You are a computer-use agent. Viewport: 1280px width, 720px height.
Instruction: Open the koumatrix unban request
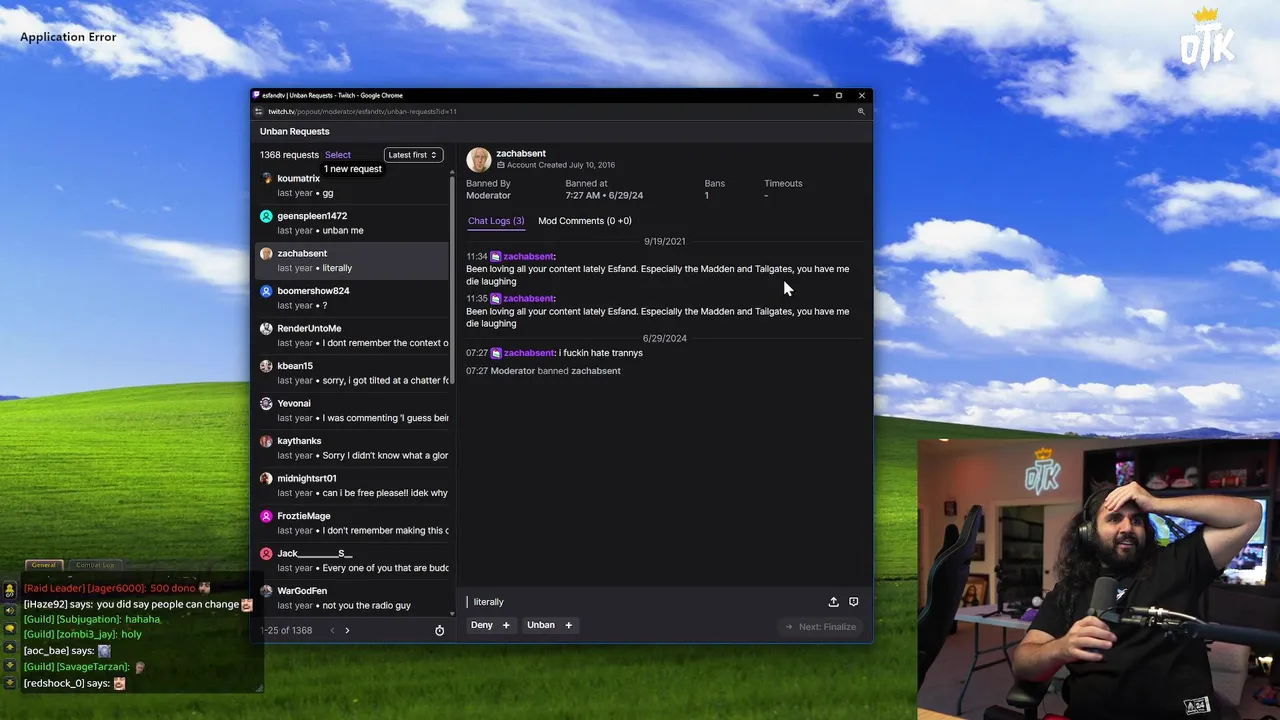[x=352, y=185]
